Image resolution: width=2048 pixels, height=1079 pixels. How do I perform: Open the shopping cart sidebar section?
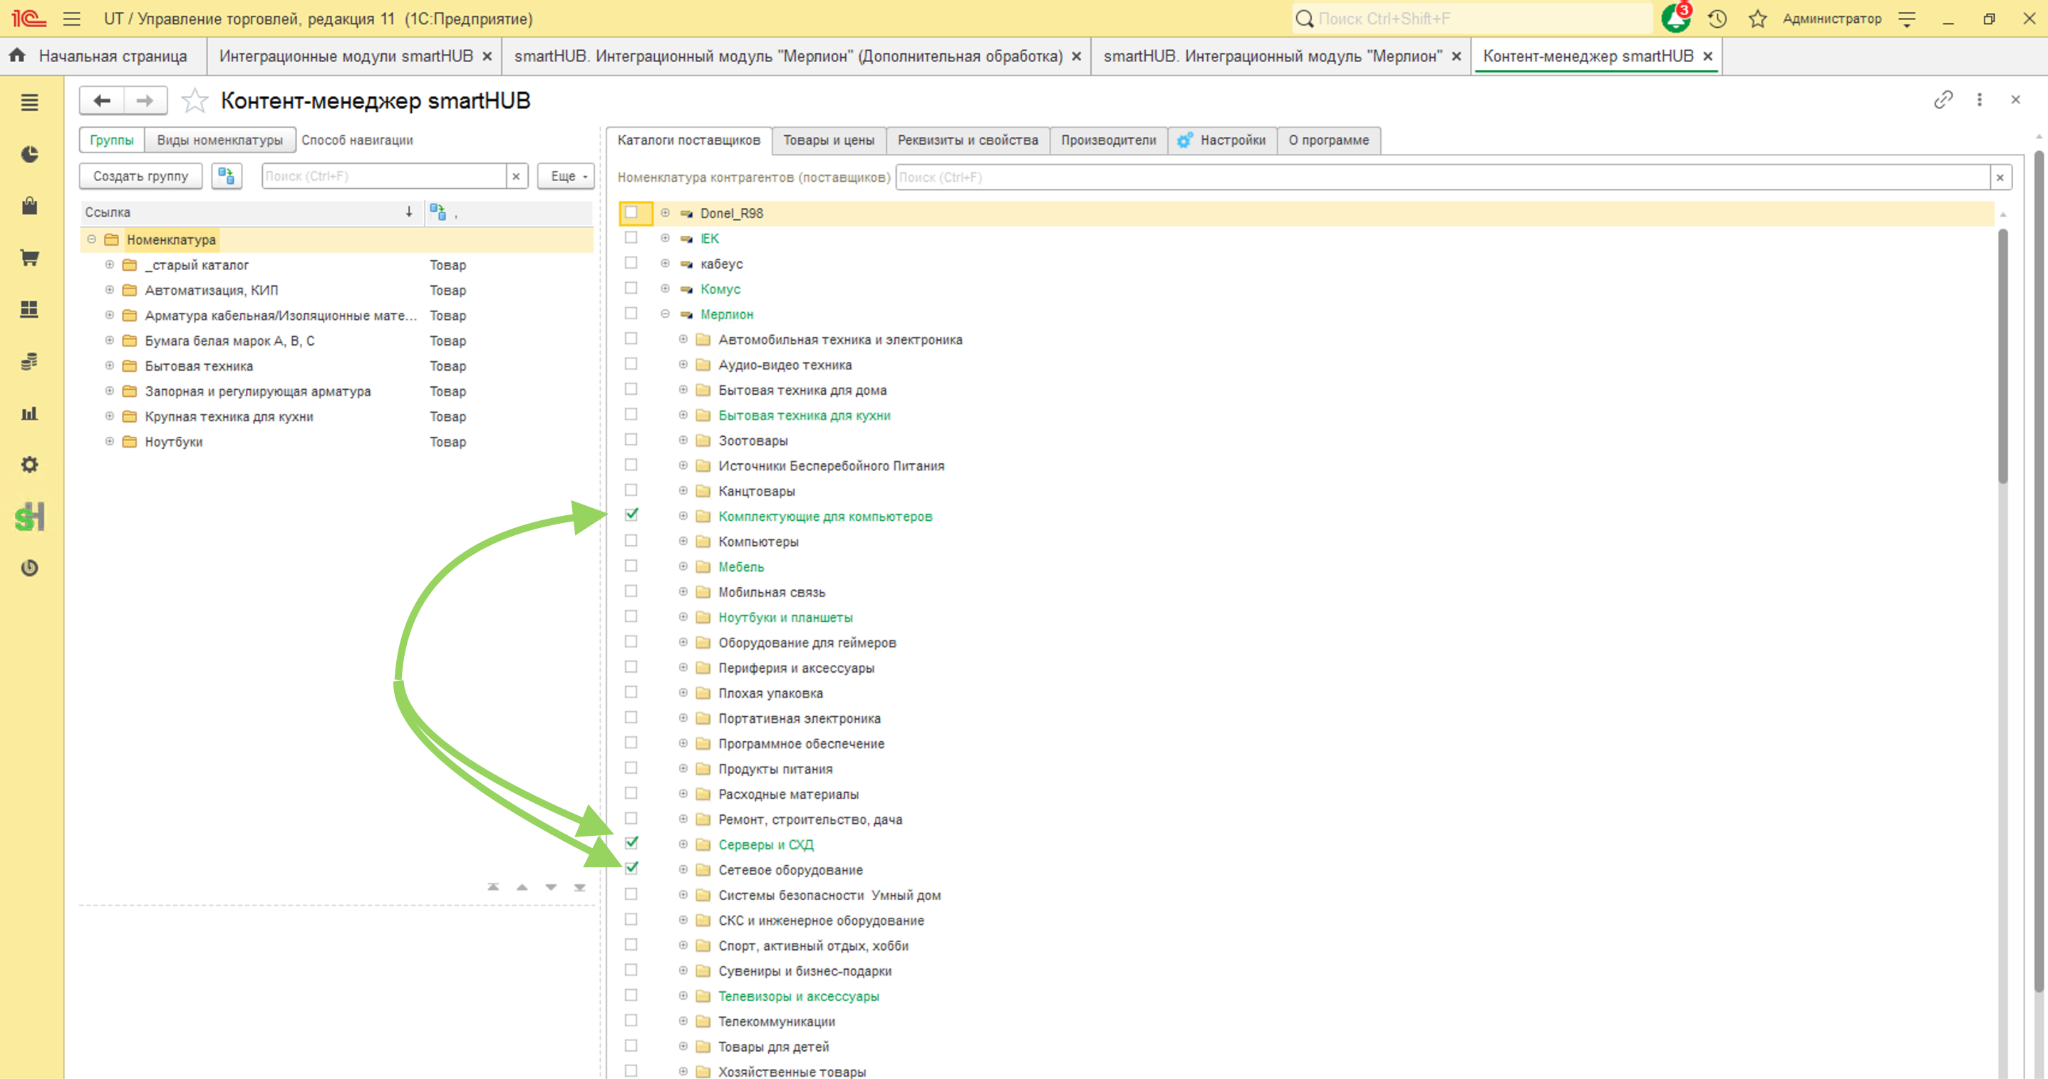(30, 258)
